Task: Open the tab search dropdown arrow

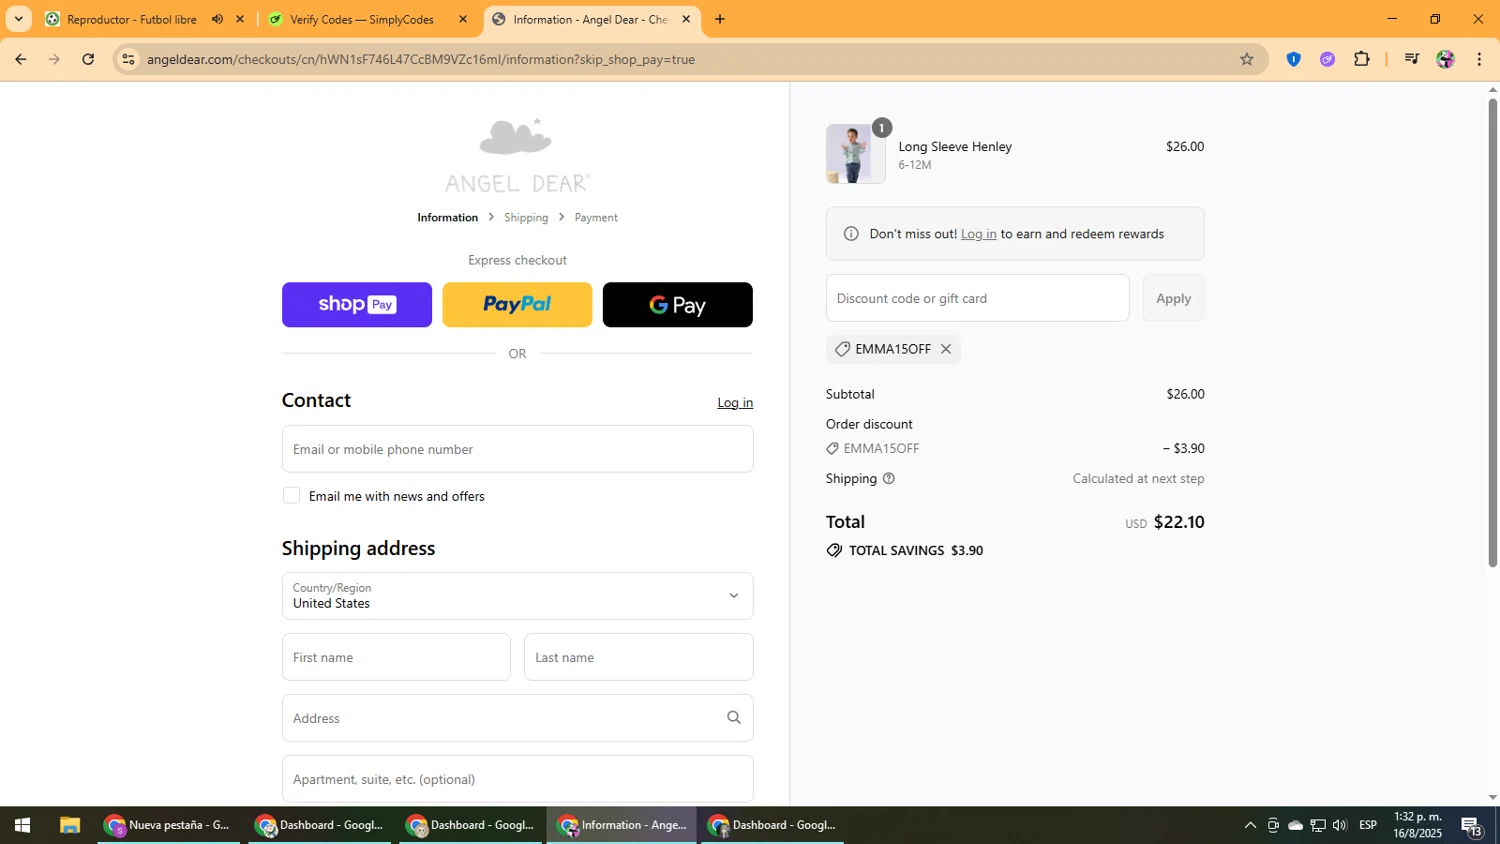Action: click(18, 19)
